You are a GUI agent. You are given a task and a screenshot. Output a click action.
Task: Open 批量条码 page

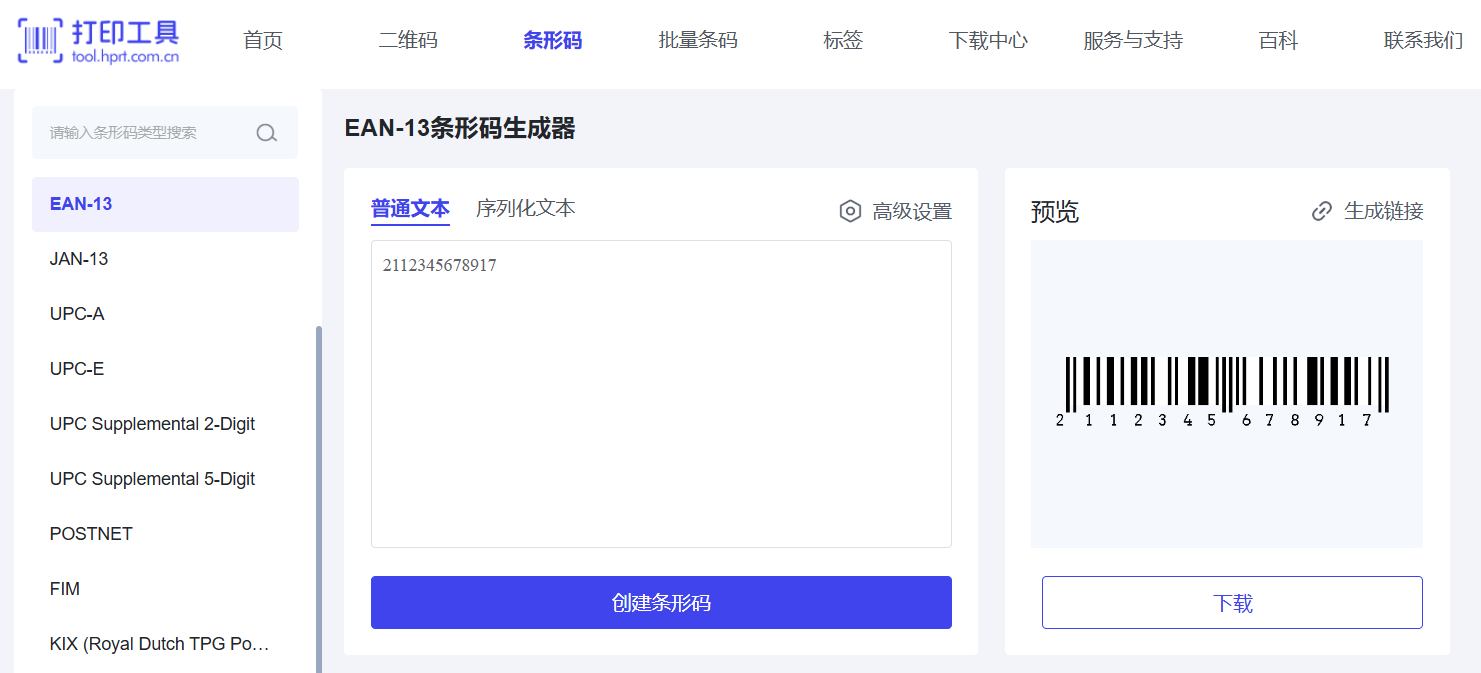(698, 40)
